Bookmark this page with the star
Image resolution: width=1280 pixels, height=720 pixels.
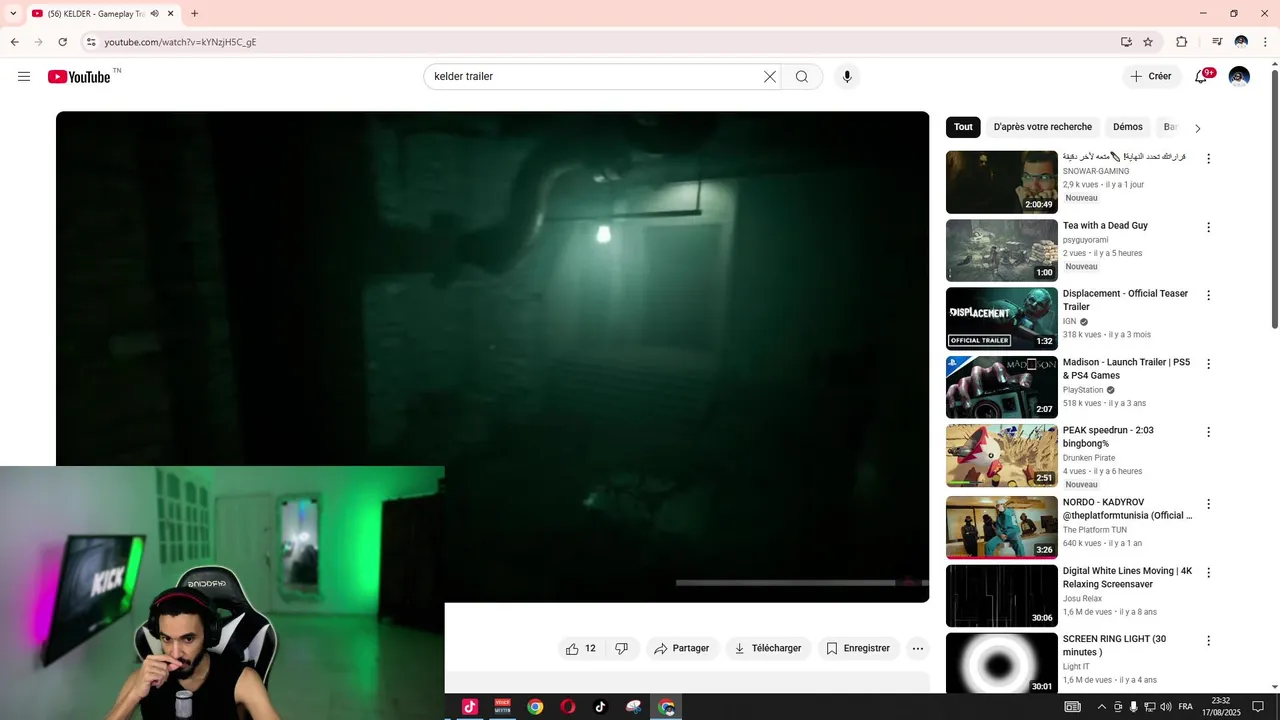point(1148,42)
